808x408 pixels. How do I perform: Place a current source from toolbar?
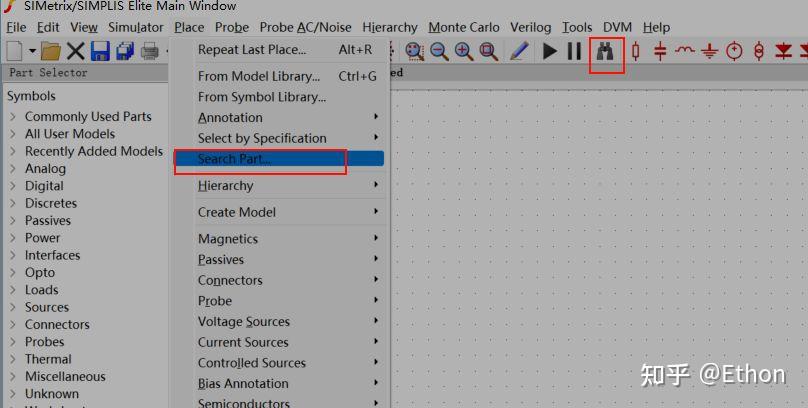pos(759,51)
